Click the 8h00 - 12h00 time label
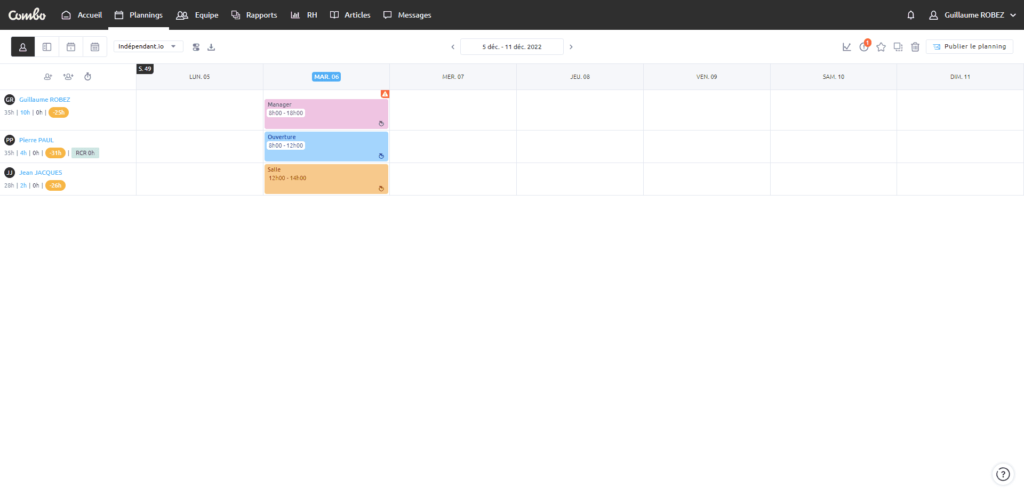 [286, 146]
